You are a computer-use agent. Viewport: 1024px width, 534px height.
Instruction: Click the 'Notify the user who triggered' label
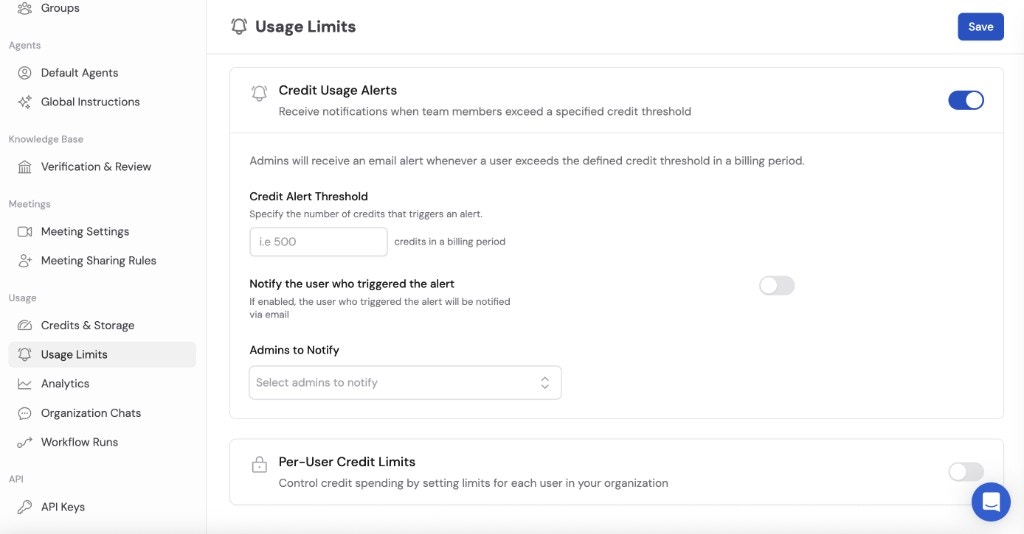point(352,284)
